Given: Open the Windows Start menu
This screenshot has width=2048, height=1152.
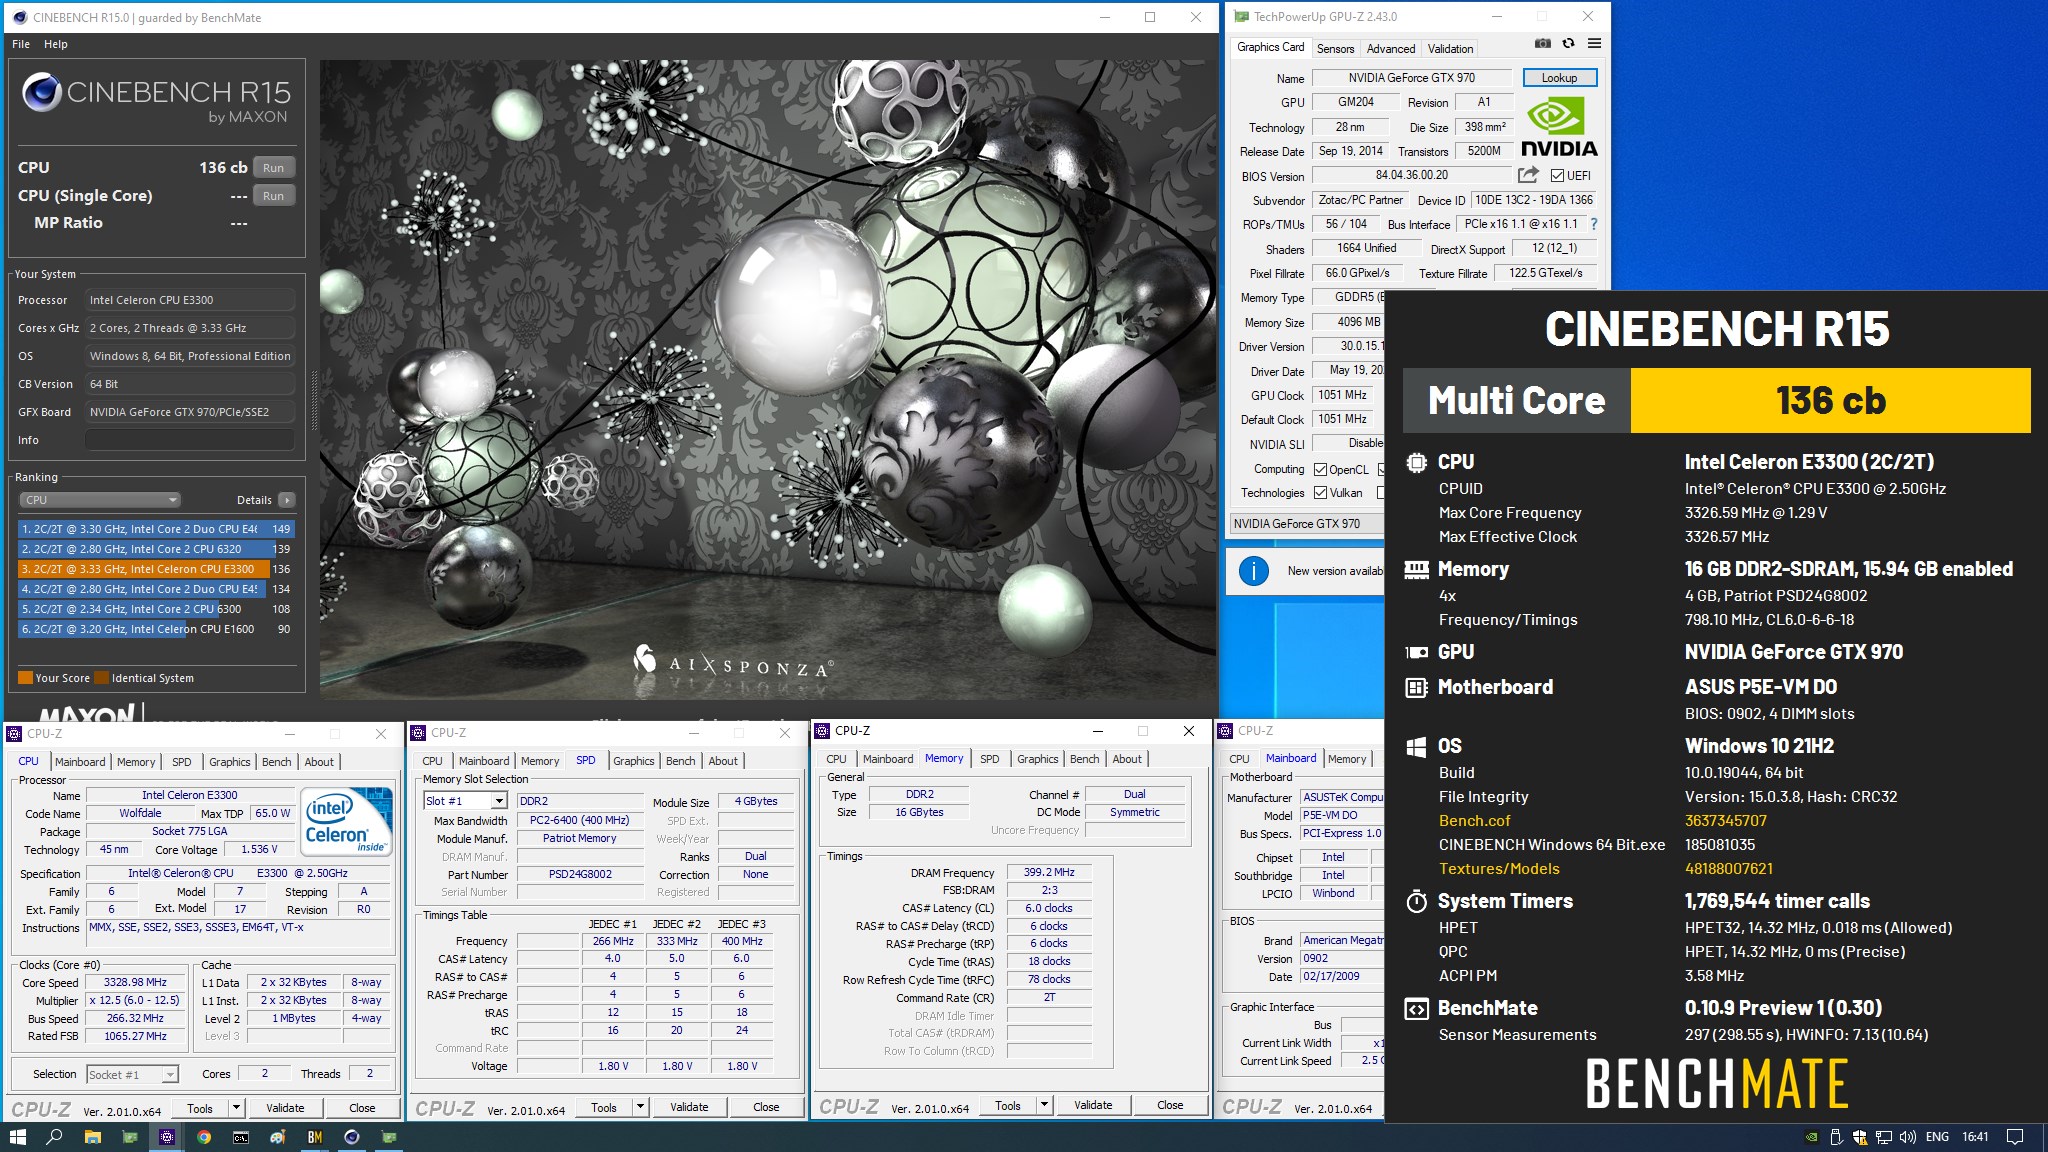Looking at the screenshot, I should coord(17,1137).
